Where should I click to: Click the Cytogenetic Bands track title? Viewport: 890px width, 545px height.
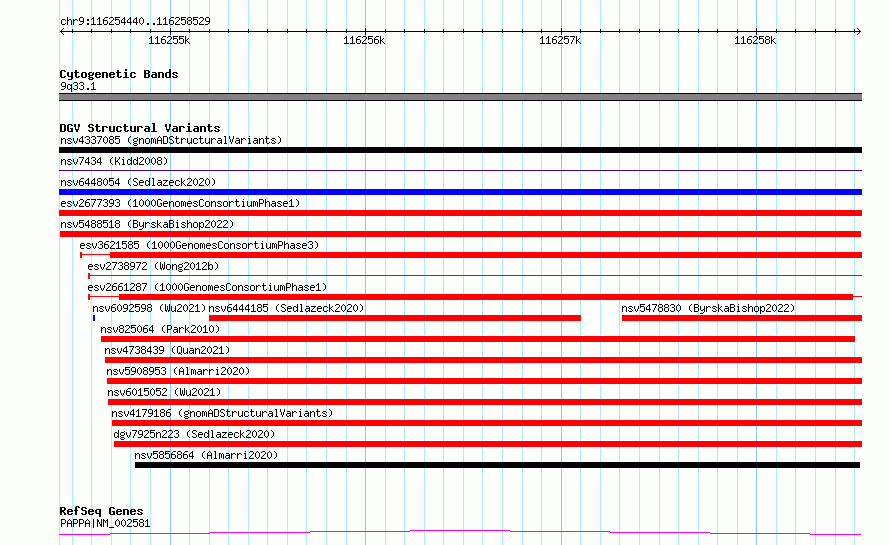[119, 74]
